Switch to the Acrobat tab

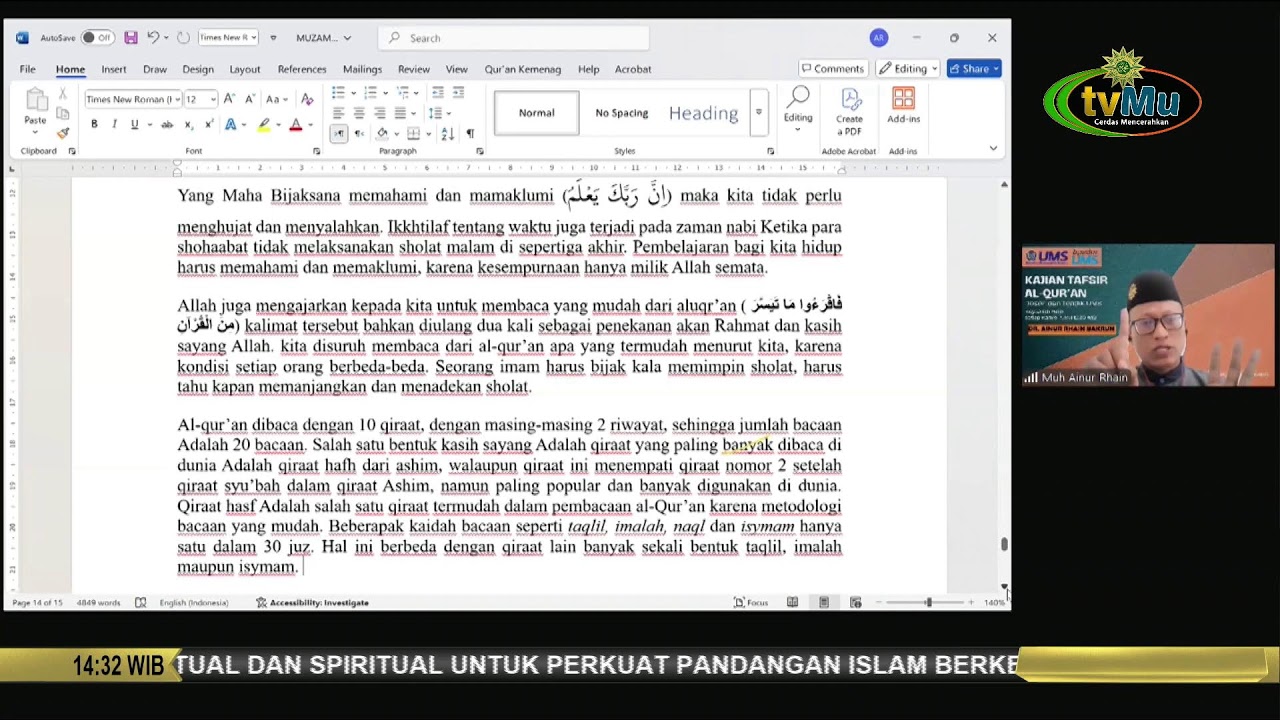click(633, 69)
